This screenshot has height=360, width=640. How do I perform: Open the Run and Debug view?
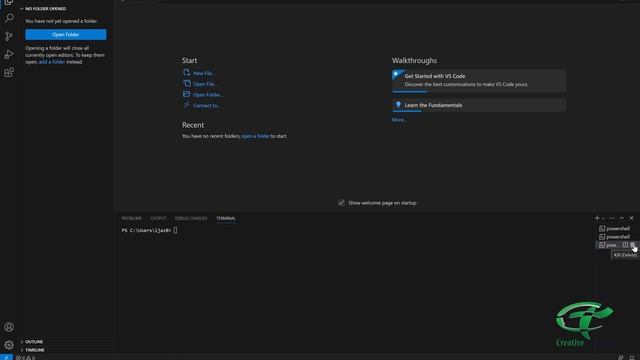click(x=9, y=54)
